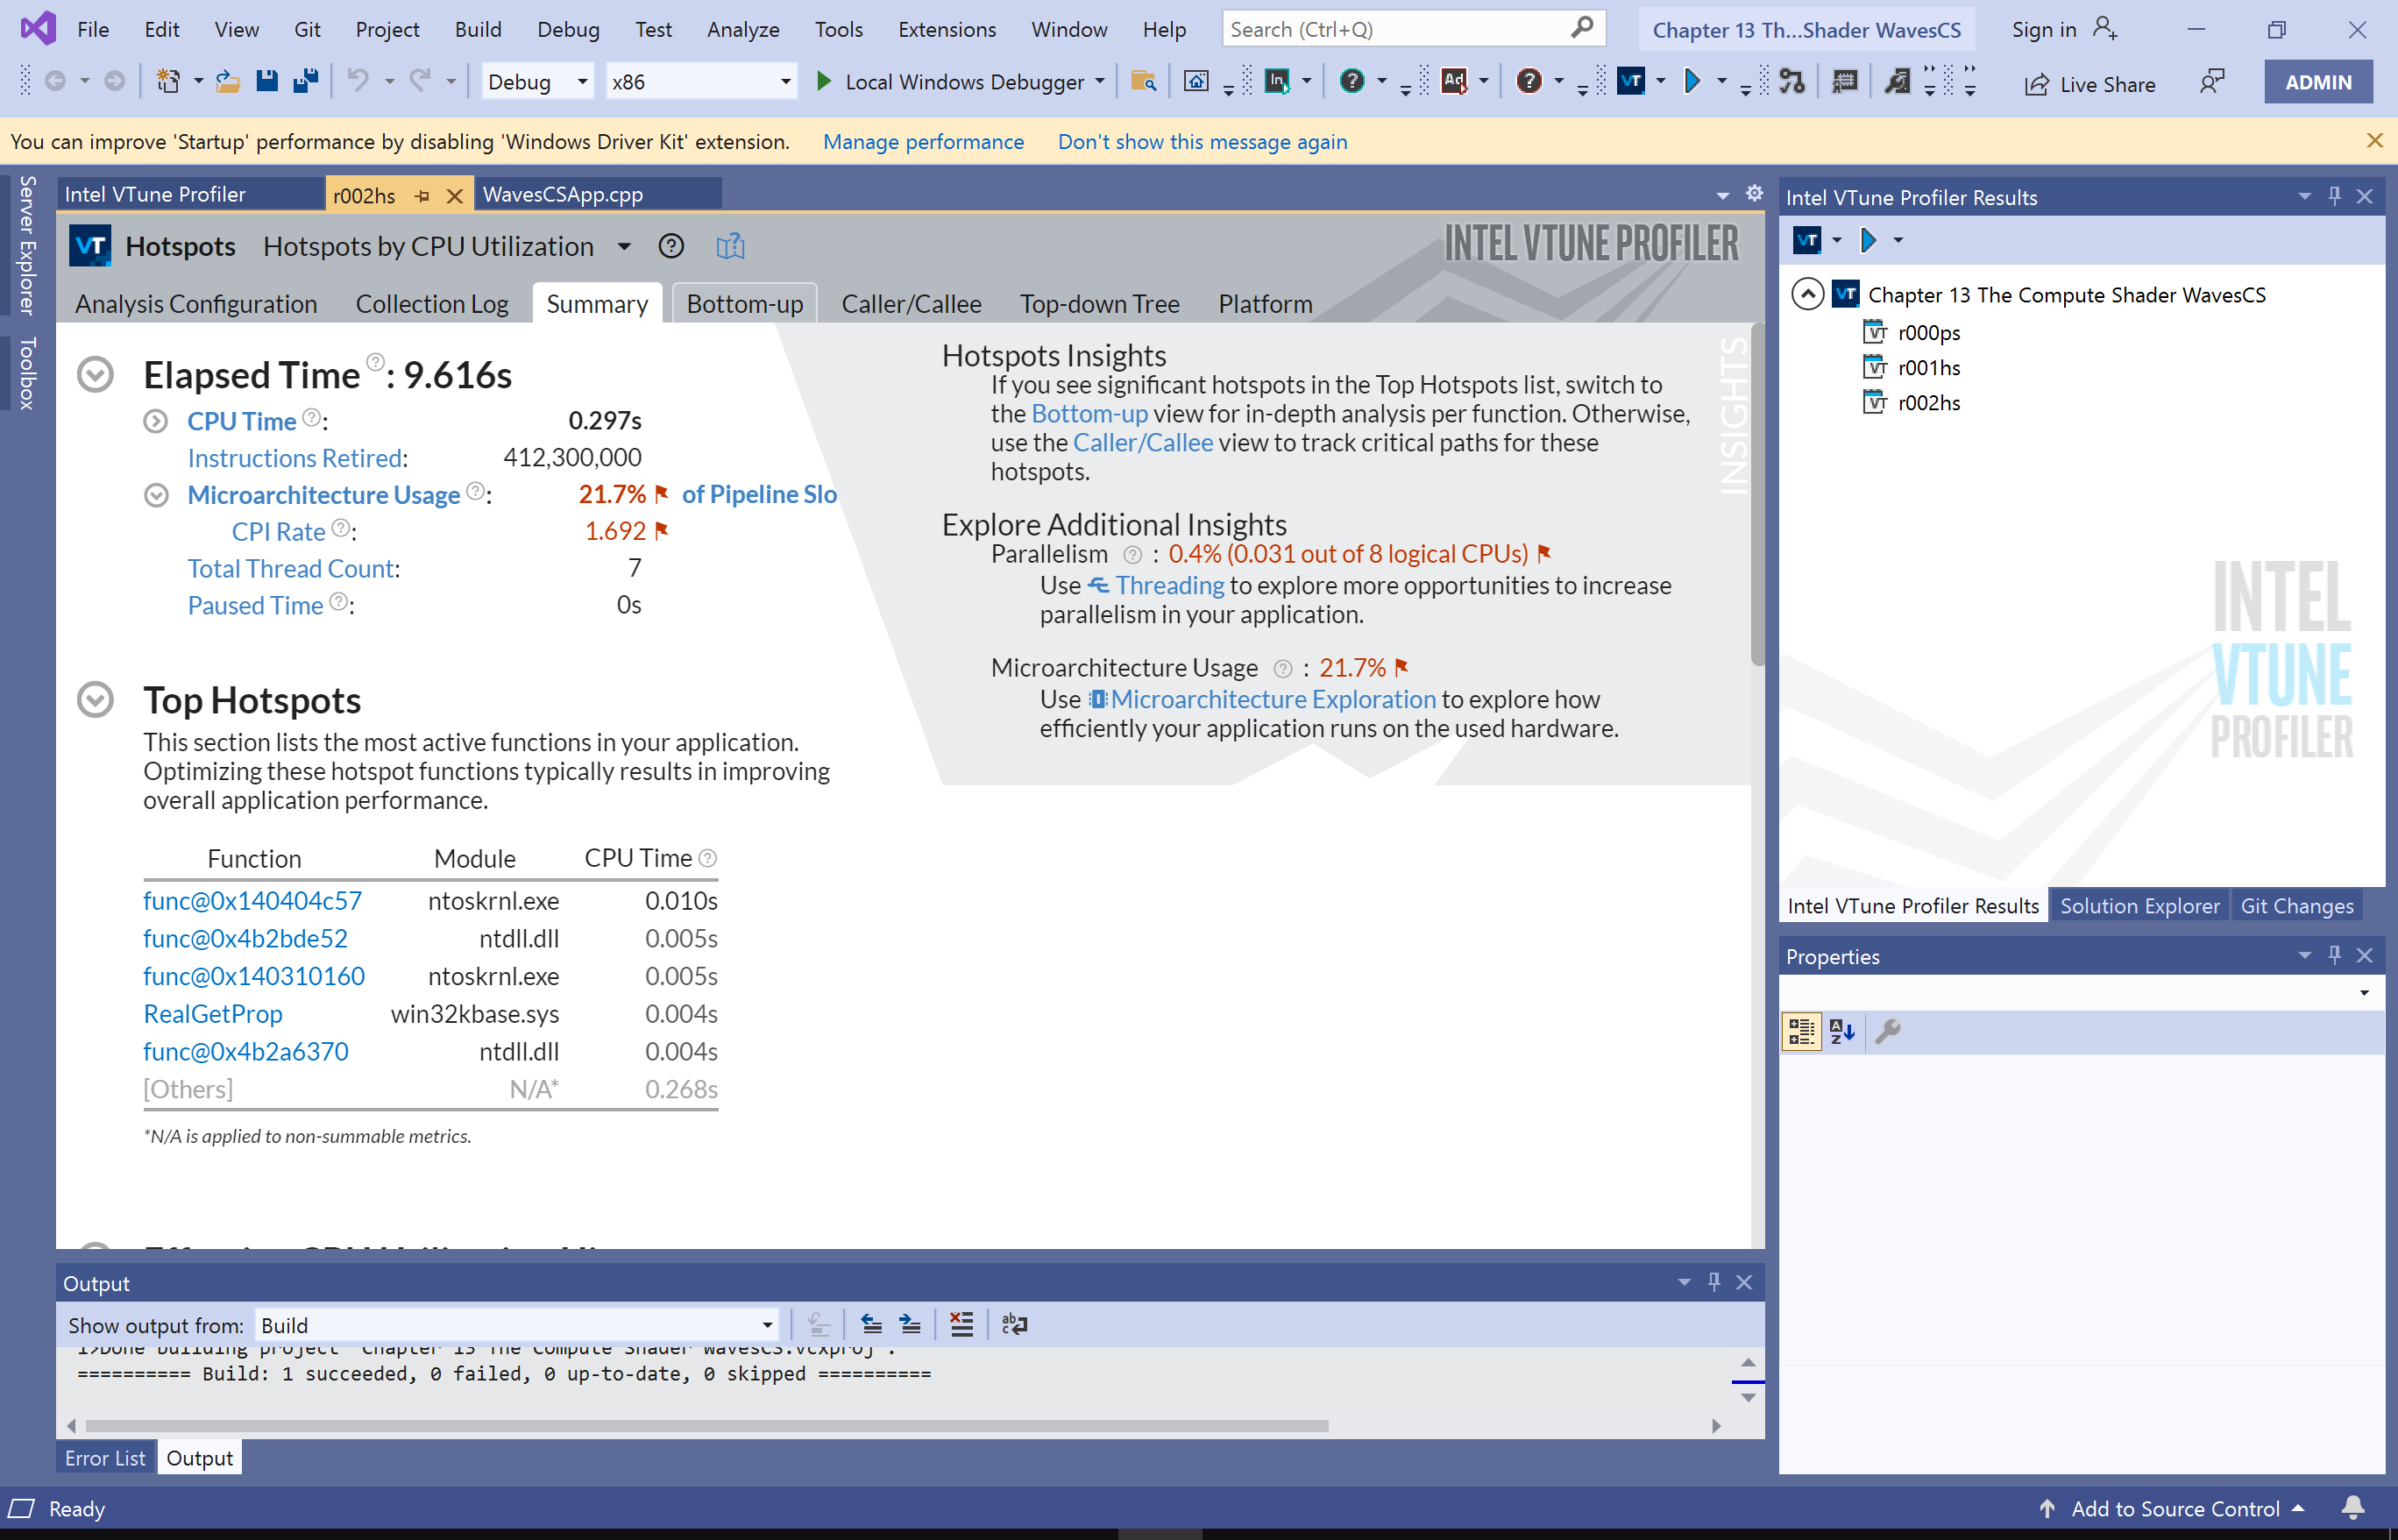Pin the Properties panel
This screenshot has height=1540, width=2398.
2334,955
